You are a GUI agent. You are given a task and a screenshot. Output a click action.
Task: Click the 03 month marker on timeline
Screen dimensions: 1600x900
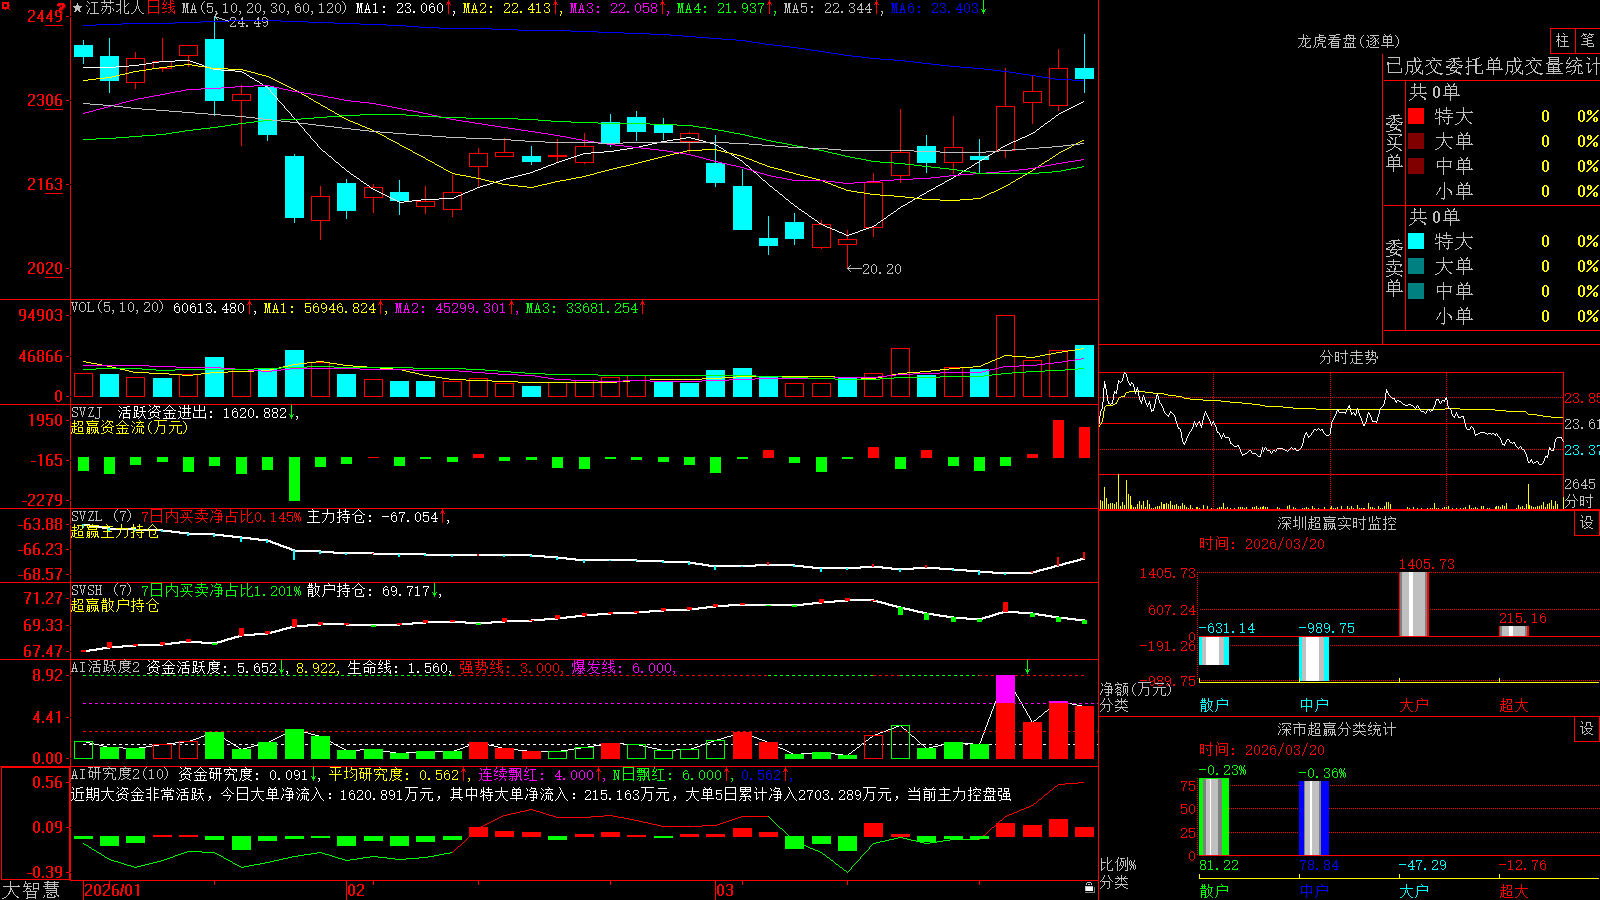[x=725, y=890]
